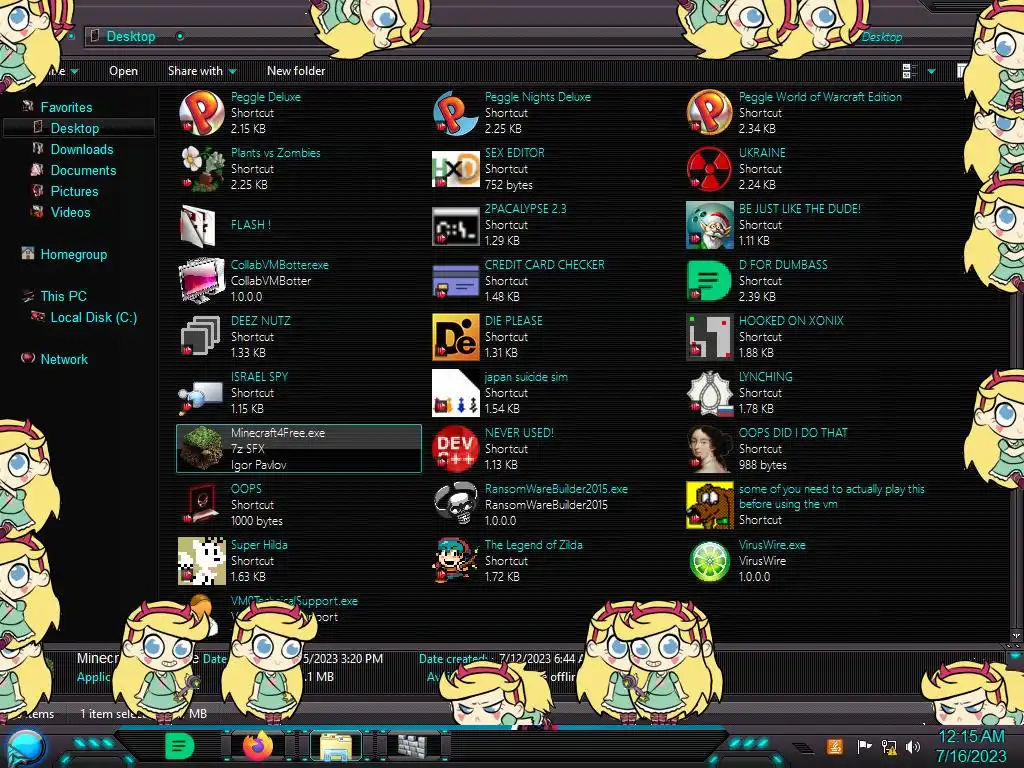This screenshot has height=768, width=1024.
Task: Select the japan suicide sim file name
Action: 526,377
